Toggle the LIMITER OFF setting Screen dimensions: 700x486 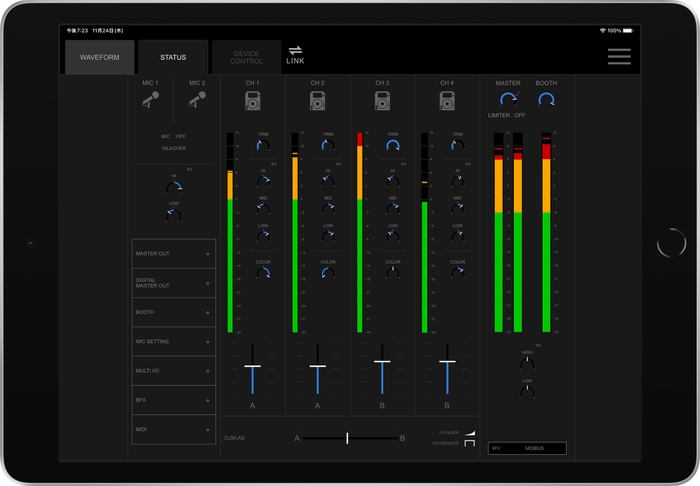pos(507,116)
